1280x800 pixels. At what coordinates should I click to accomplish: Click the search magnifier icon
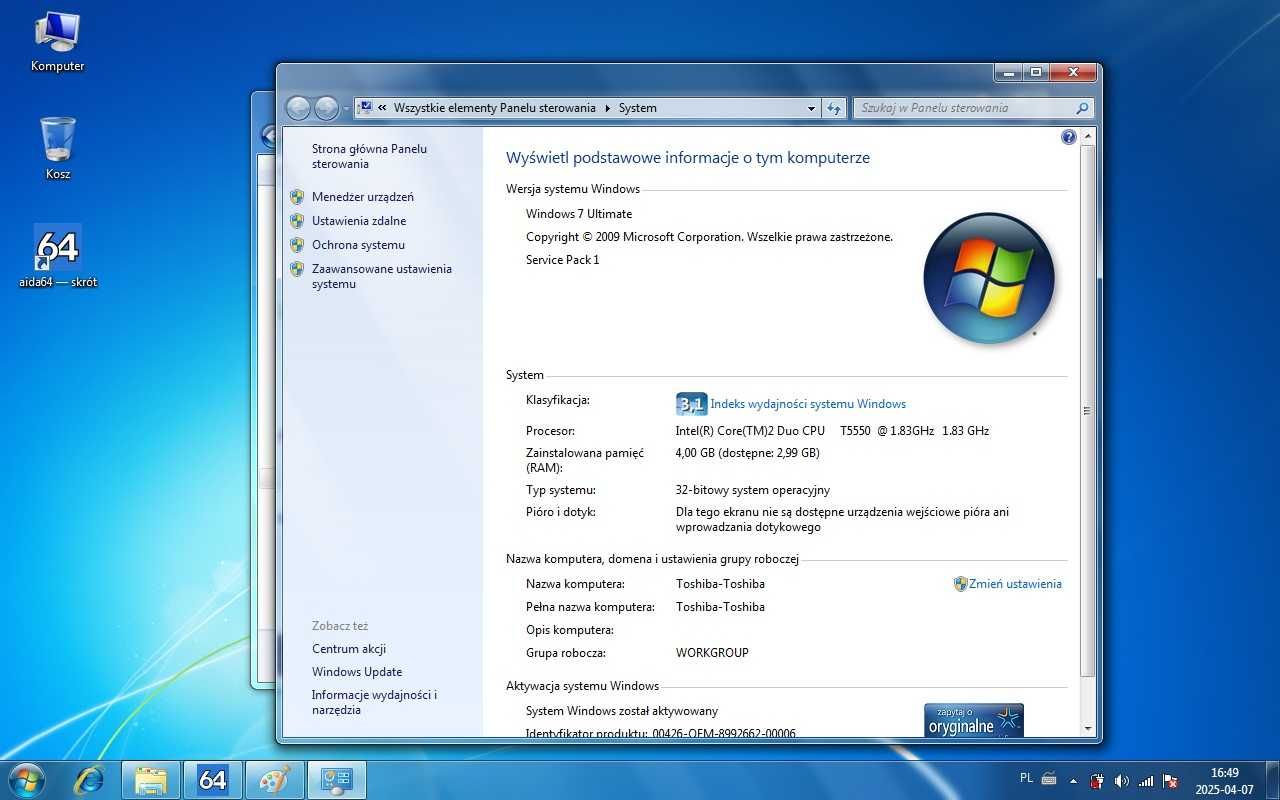click(1082, 108)
